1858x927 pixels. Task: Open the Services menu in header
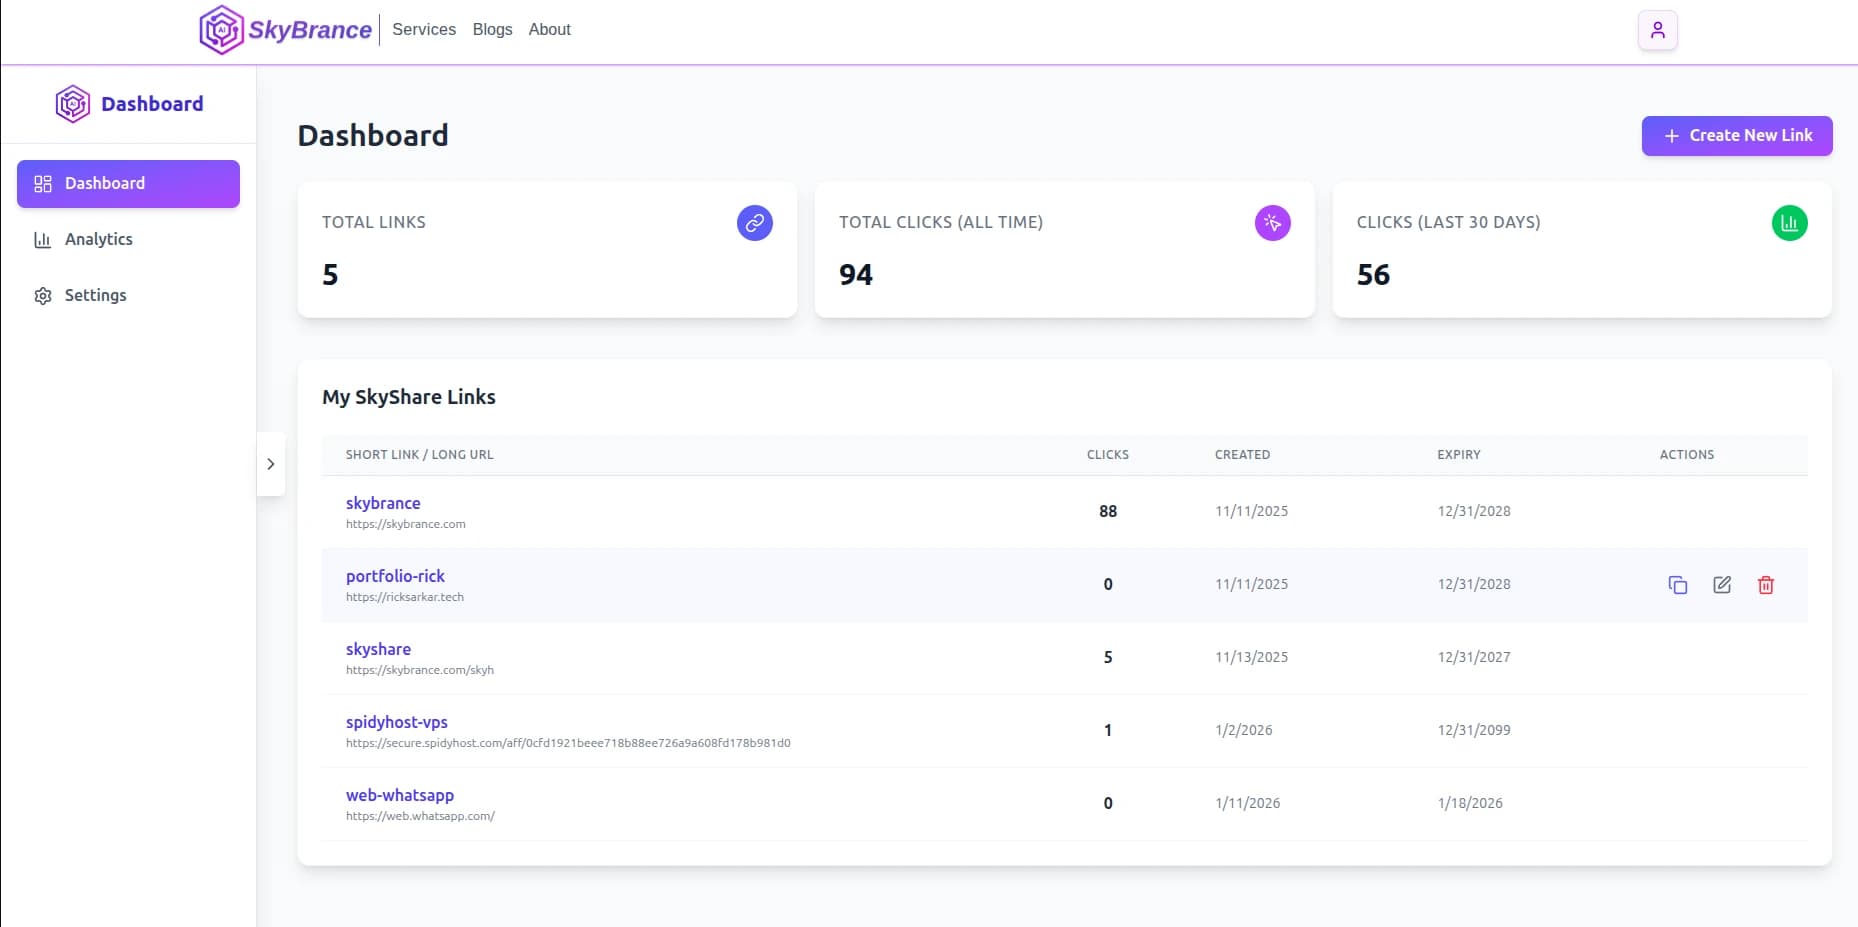tap(424, 30)
